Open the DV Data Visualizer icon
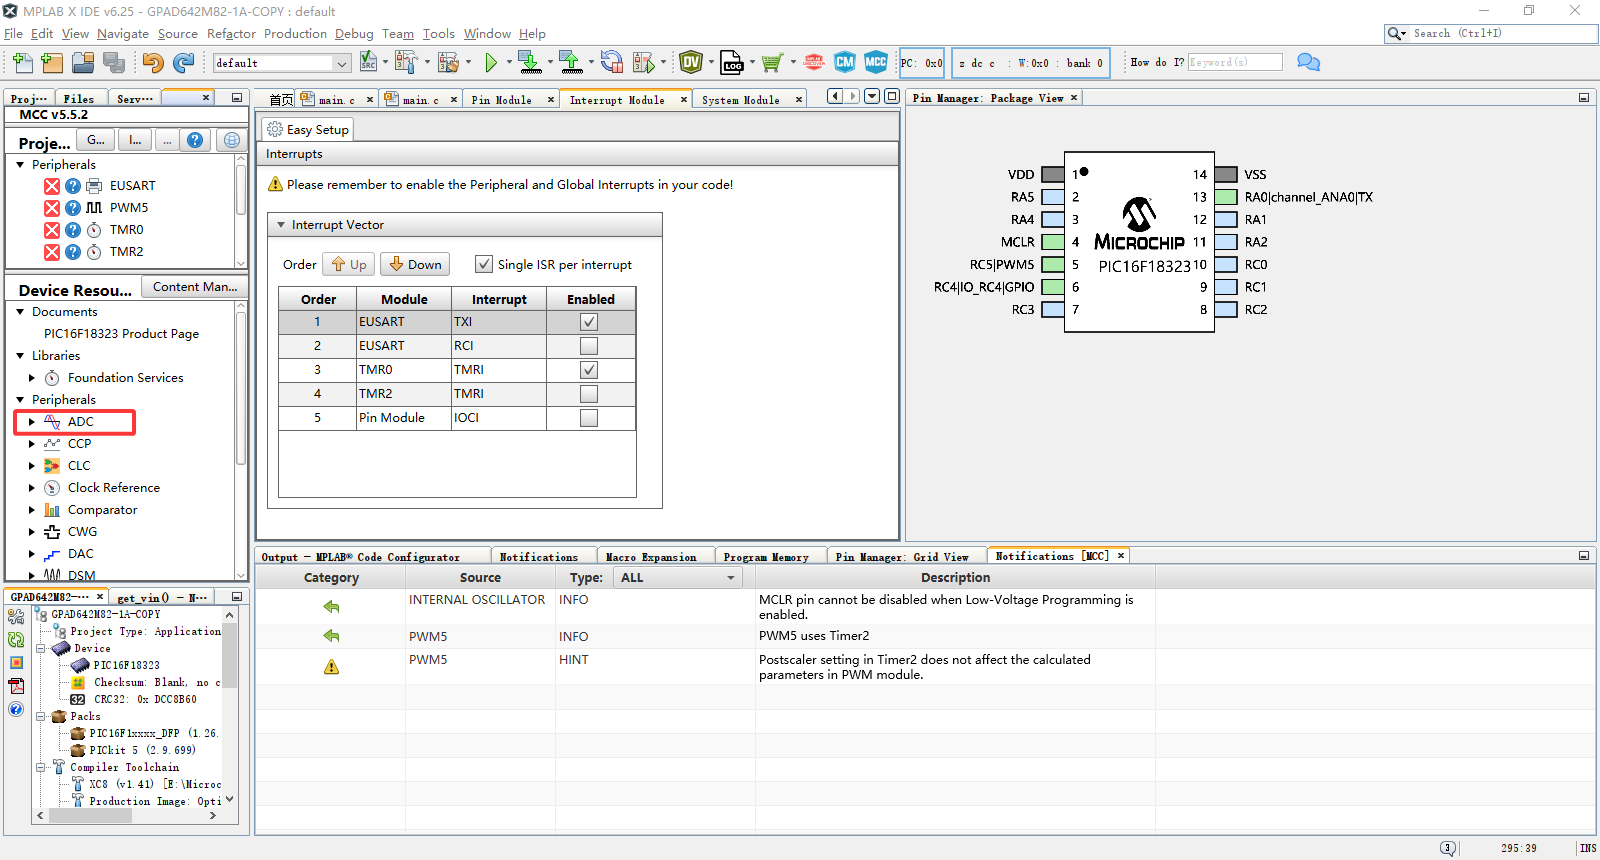Viewport: 1600px width, 860px height. tap(691, 63)
